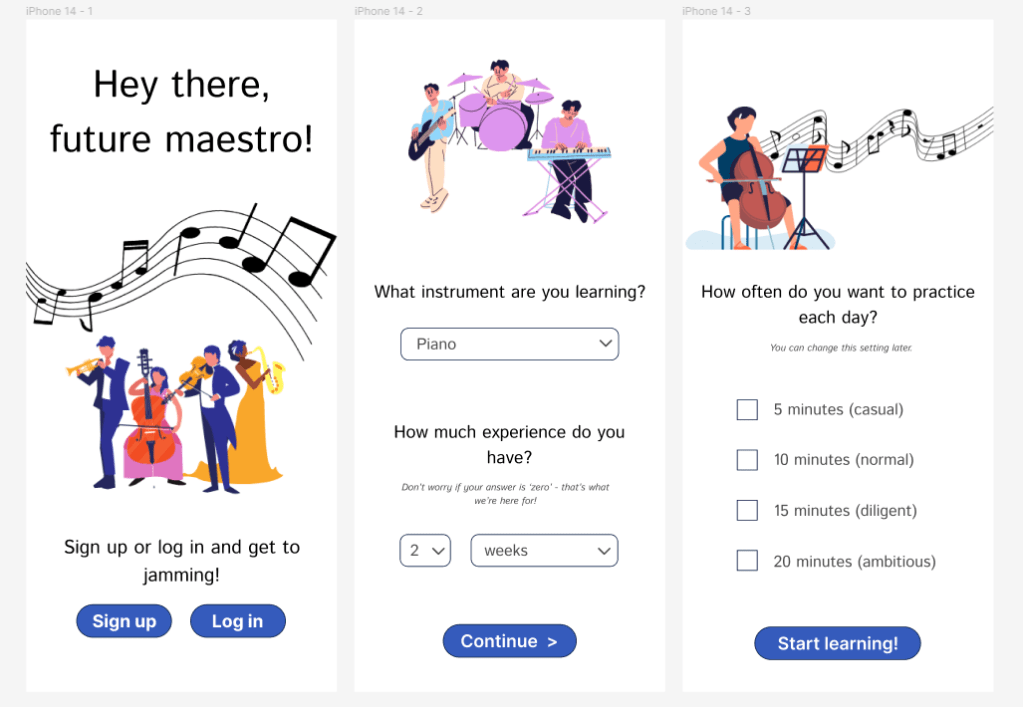This screenshot has height=707, width=1023.
Task: Click the Hey there, future maestro! heading
Action: [x=181, y=112]
